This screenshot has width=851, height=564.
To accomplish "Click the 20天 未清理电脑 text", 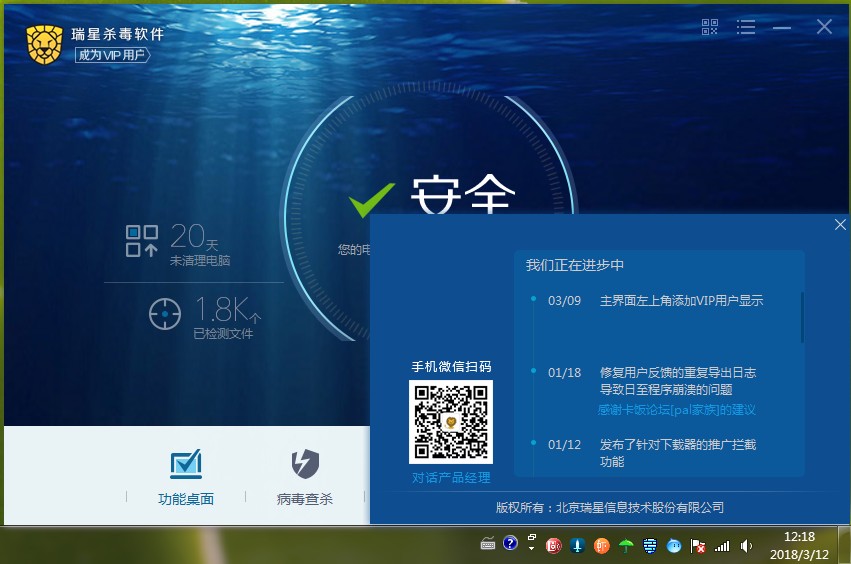I will click(x=200, y=245).
